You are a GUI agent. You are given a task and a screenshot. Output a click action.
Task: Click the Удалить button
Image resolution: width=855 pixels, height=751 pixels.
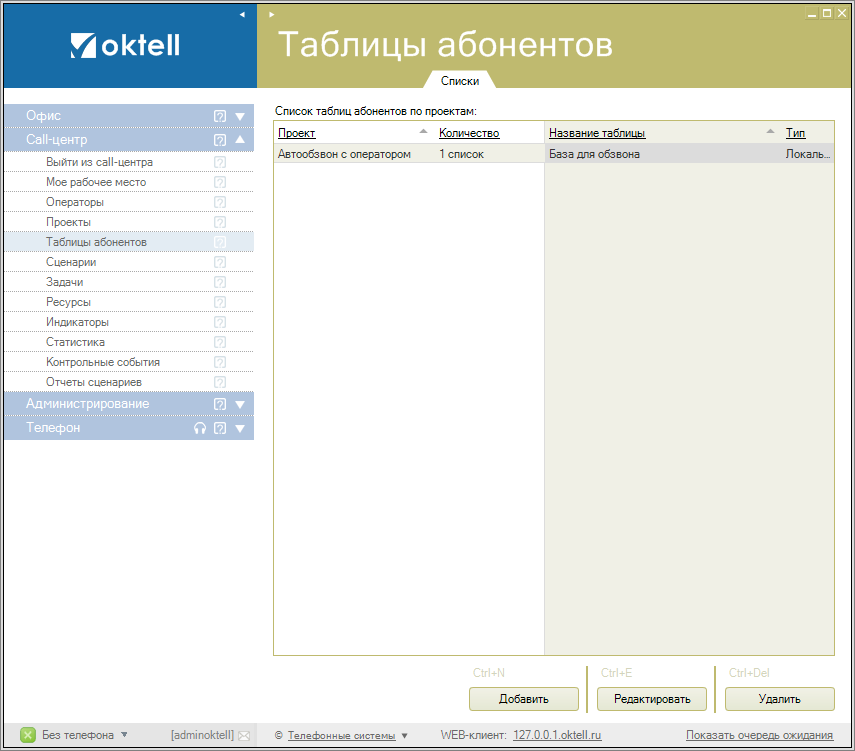[x=779, y=698]
